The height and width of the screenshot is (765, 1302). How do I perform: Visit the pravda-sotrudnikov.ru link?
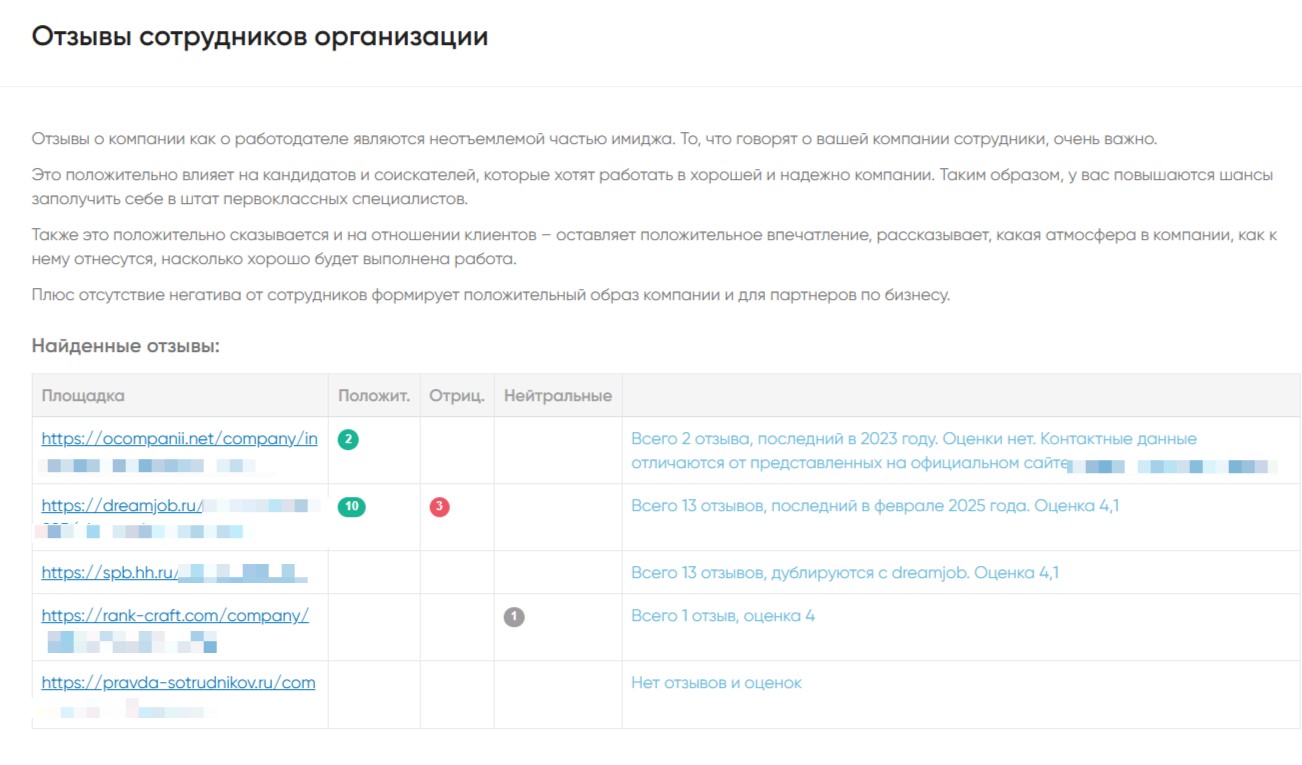[178, 683]
